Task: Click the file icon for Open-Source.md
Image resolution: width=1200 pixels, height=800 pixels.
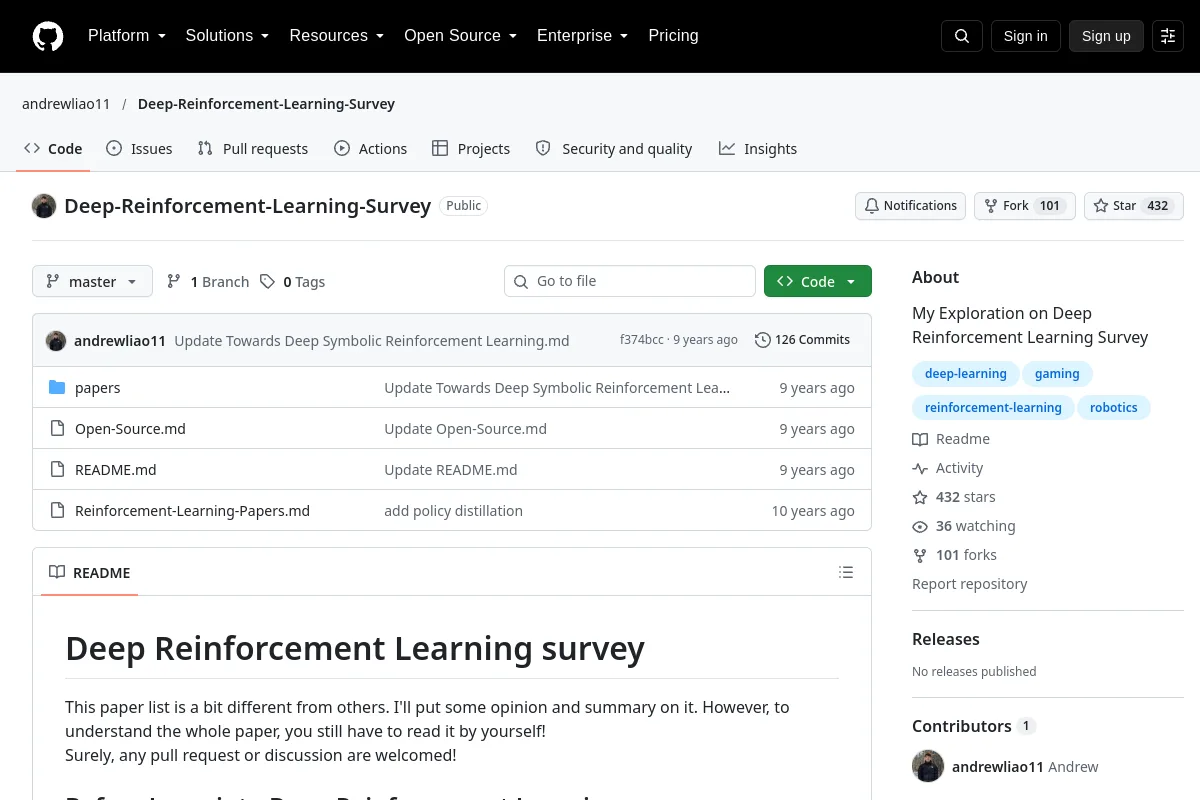Action: [x=57, y=429]
